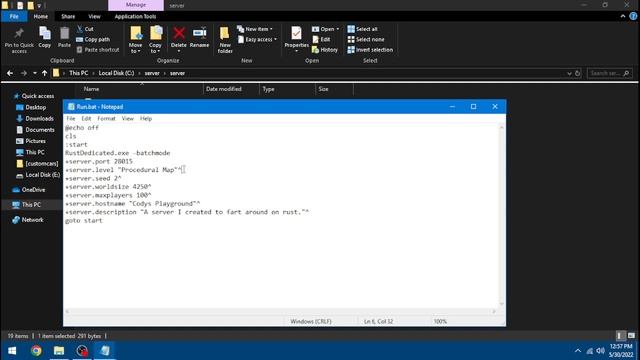
Task: Click Select none in ribbon
Action: (x=366, y=40)
